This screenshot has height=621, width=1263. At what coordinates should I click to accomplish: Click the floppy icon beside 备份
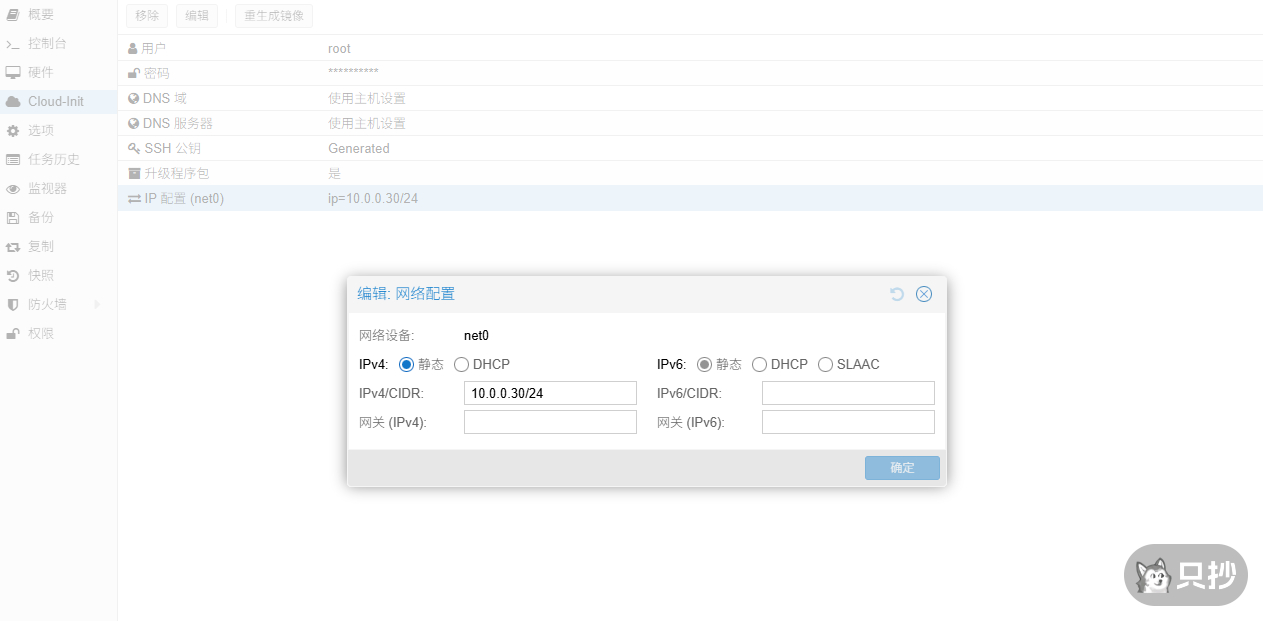(13, 218)
